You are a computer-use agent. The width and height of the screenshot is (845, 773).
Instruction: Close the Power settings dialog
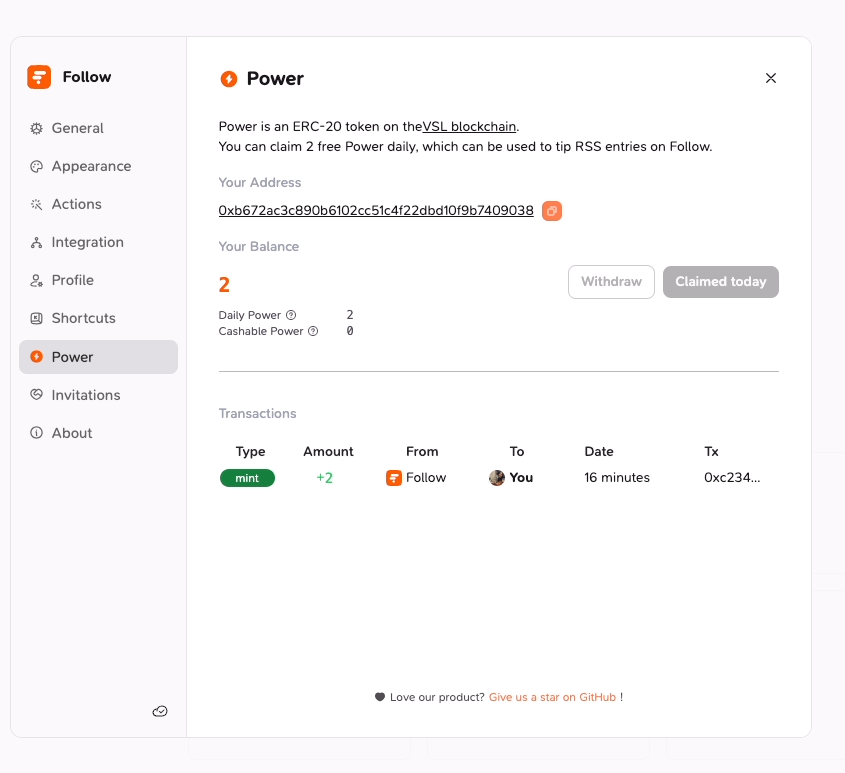(771, 78)
